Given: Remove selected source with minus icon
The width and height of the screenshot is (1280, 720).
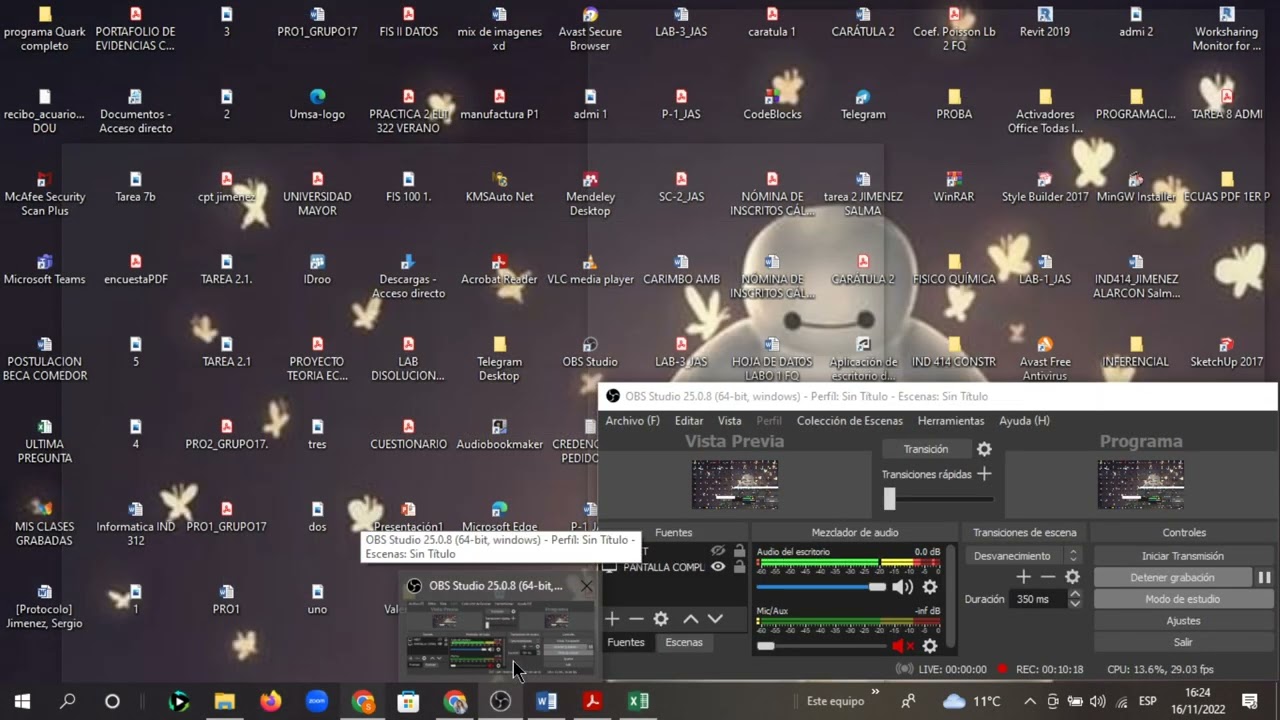Looking at the screenshot, I should (x=636, y=619).
